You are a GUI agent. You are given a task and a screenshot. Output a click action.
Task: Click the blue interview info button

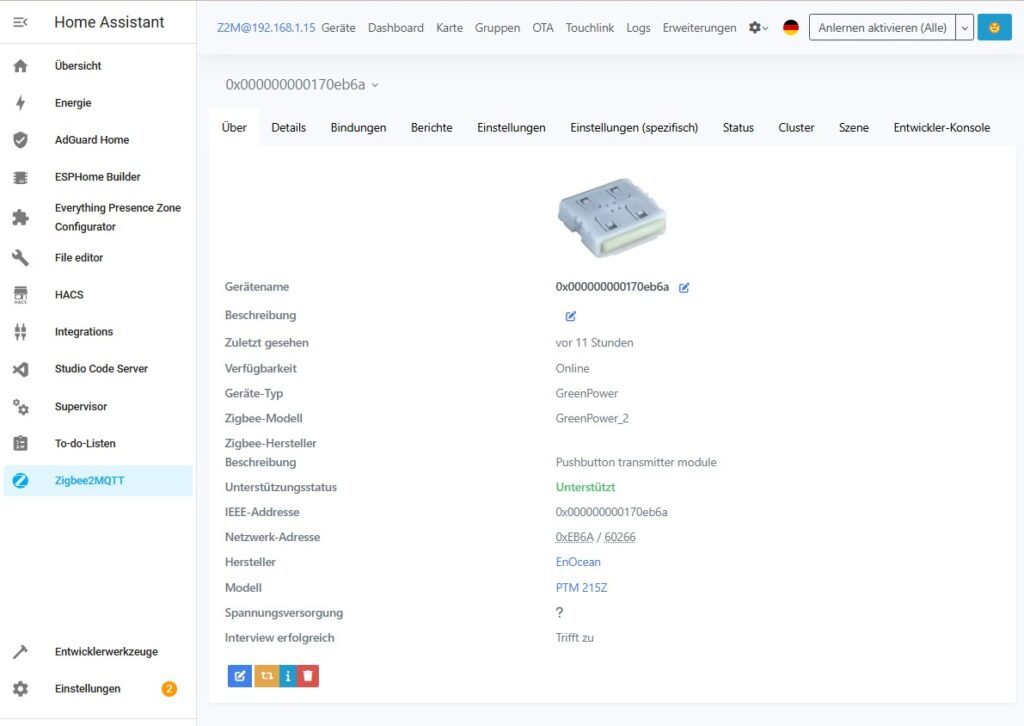287,676
